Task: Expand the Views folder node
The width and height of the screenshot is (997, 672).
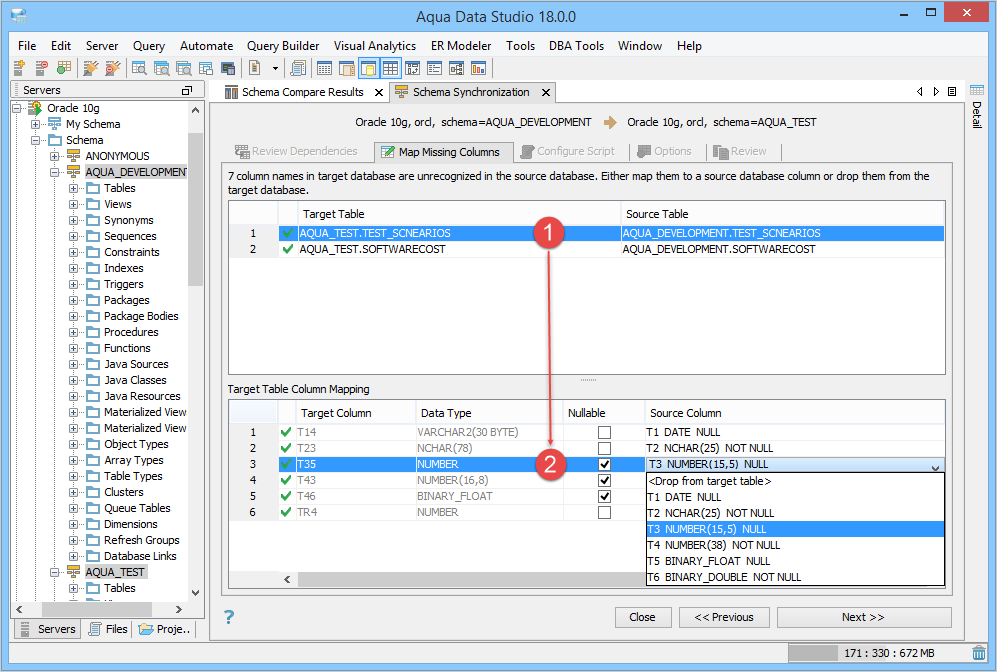Action: click(x=73, y=204)
